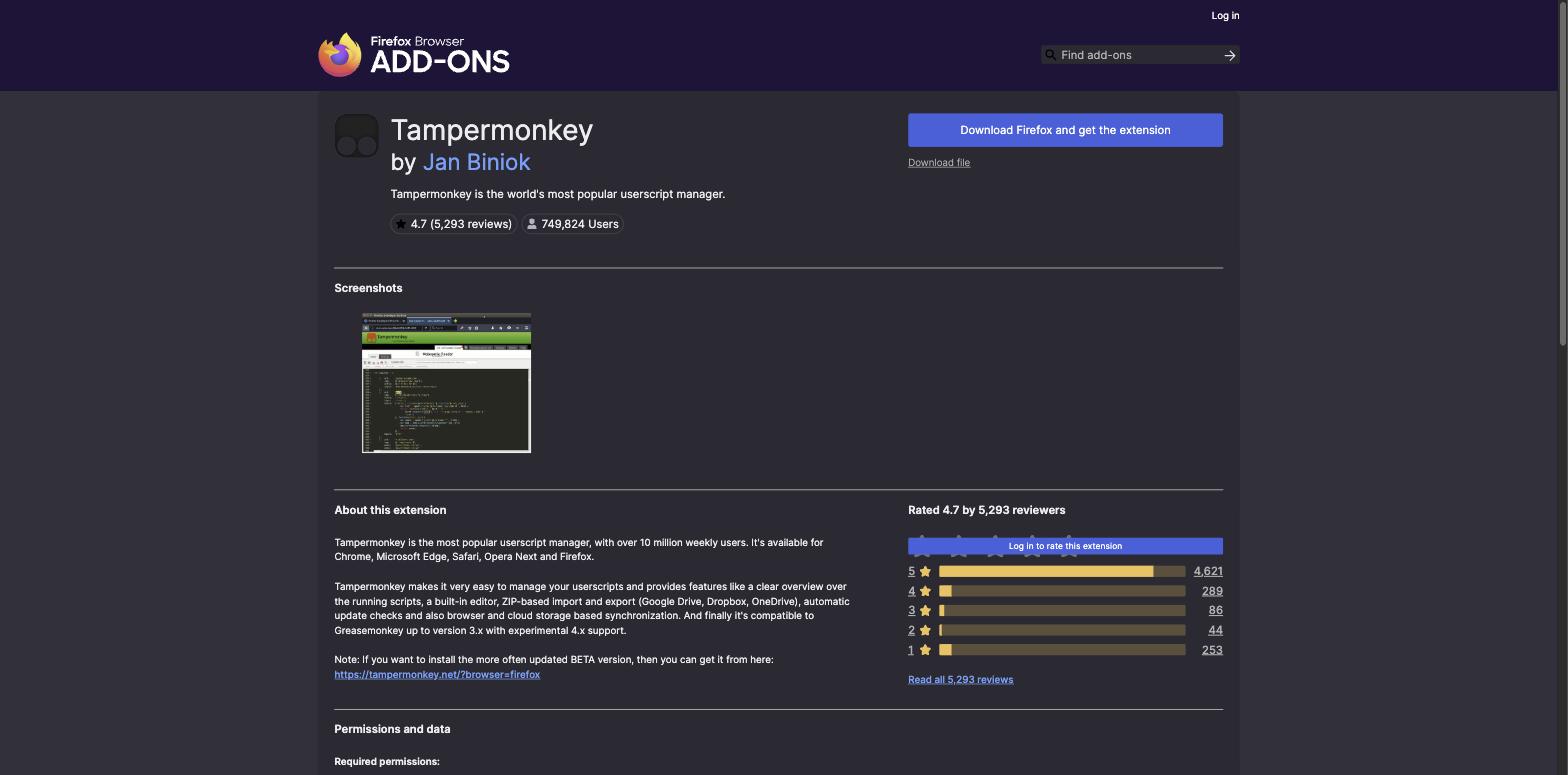
Task: Click the 1-star rating bar
Action: 1062,650
